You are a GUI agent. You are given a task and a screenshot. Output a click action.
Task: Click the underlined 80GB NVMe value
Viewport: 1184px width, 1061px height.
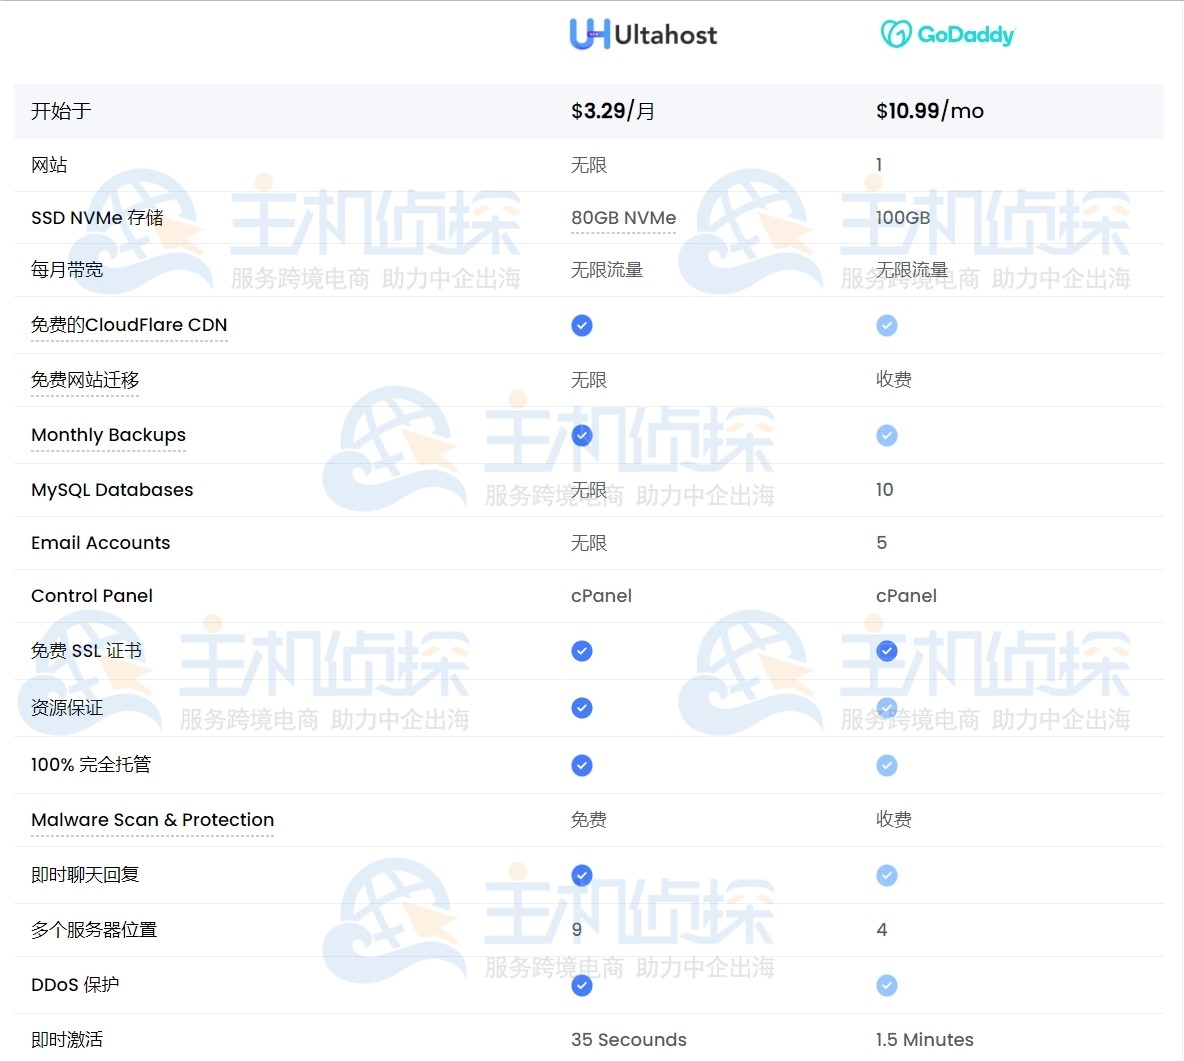coord(624,218)
